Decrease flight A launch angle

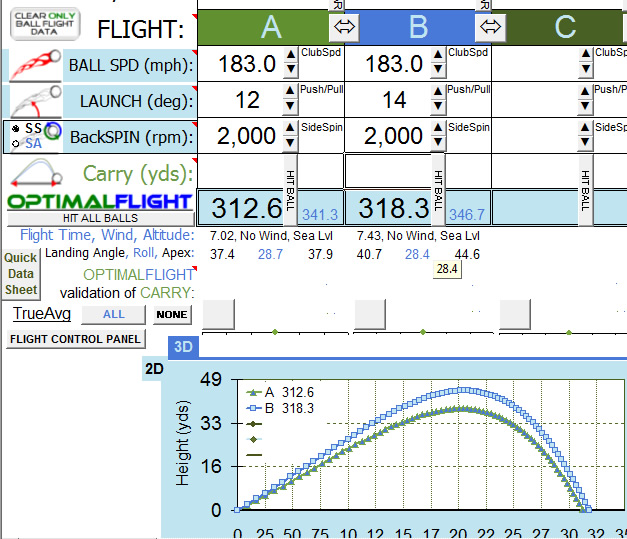tap(290, 106)
